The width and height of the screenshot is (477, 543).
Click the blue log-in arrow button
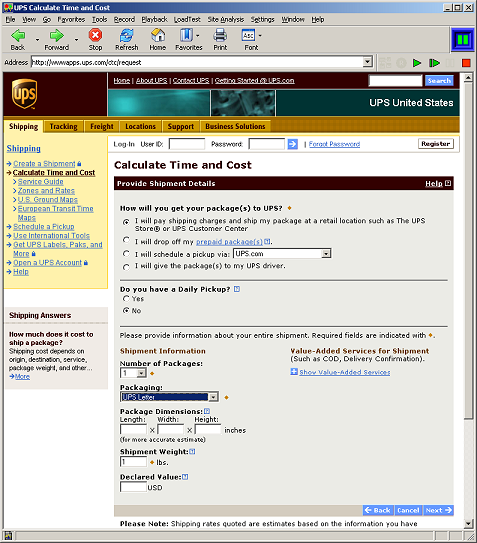click(x=293, y=144)
